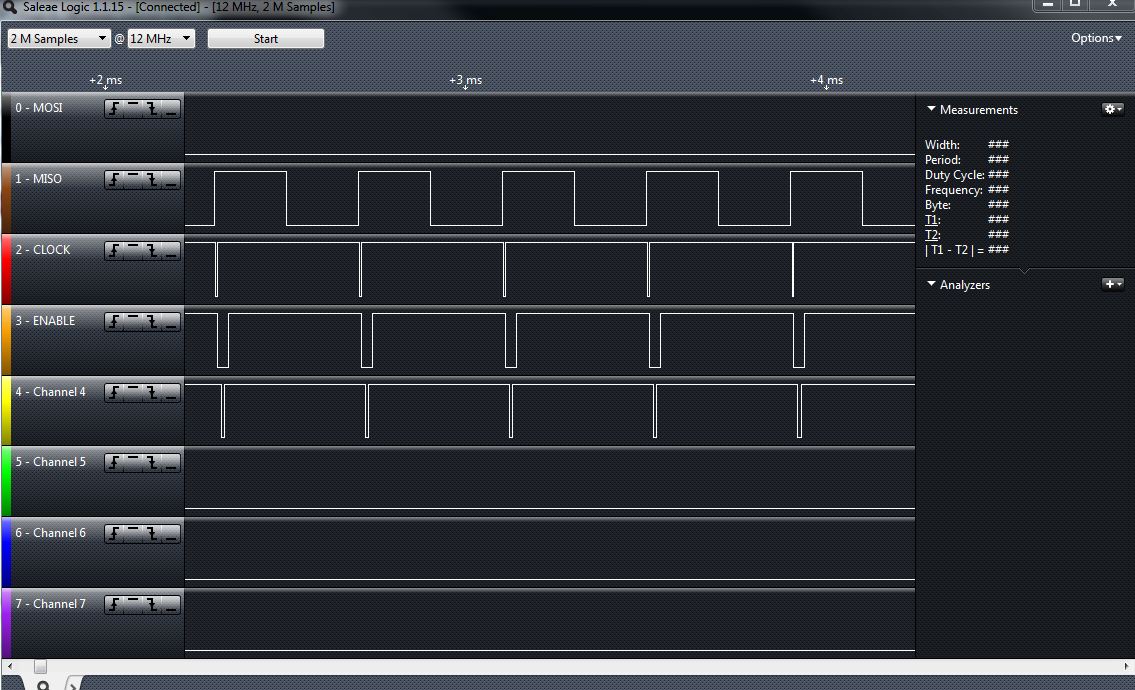Set falling edge trigger on 3 - ENABLE
The height and width of the screenshot is (690, 1135).
(x=152, y=321)
